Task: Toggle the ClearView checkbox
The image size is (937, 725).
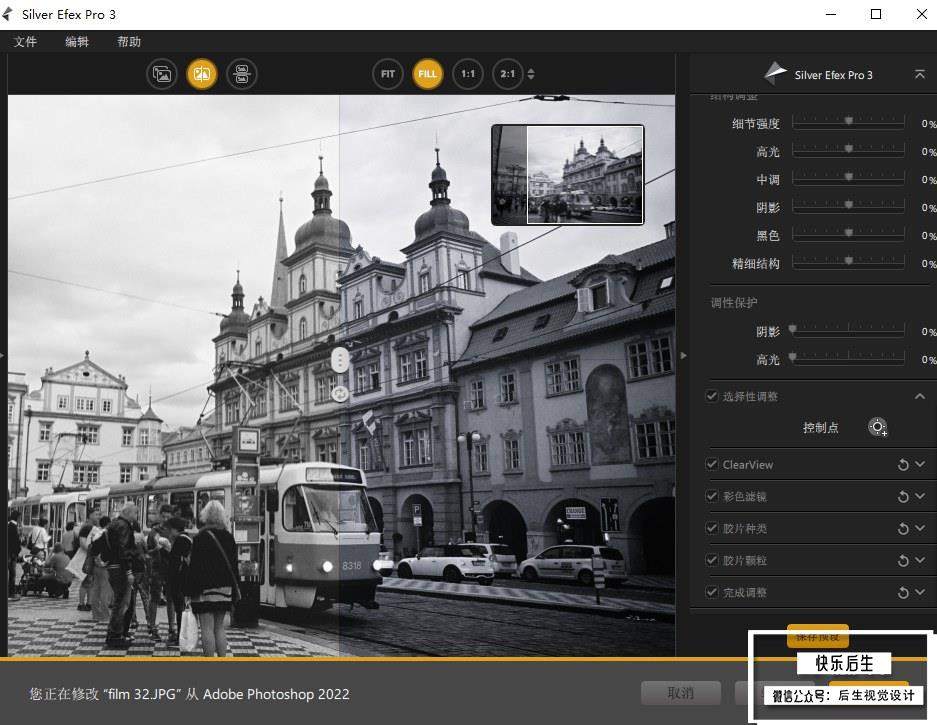Action: [x=712, y=464]
